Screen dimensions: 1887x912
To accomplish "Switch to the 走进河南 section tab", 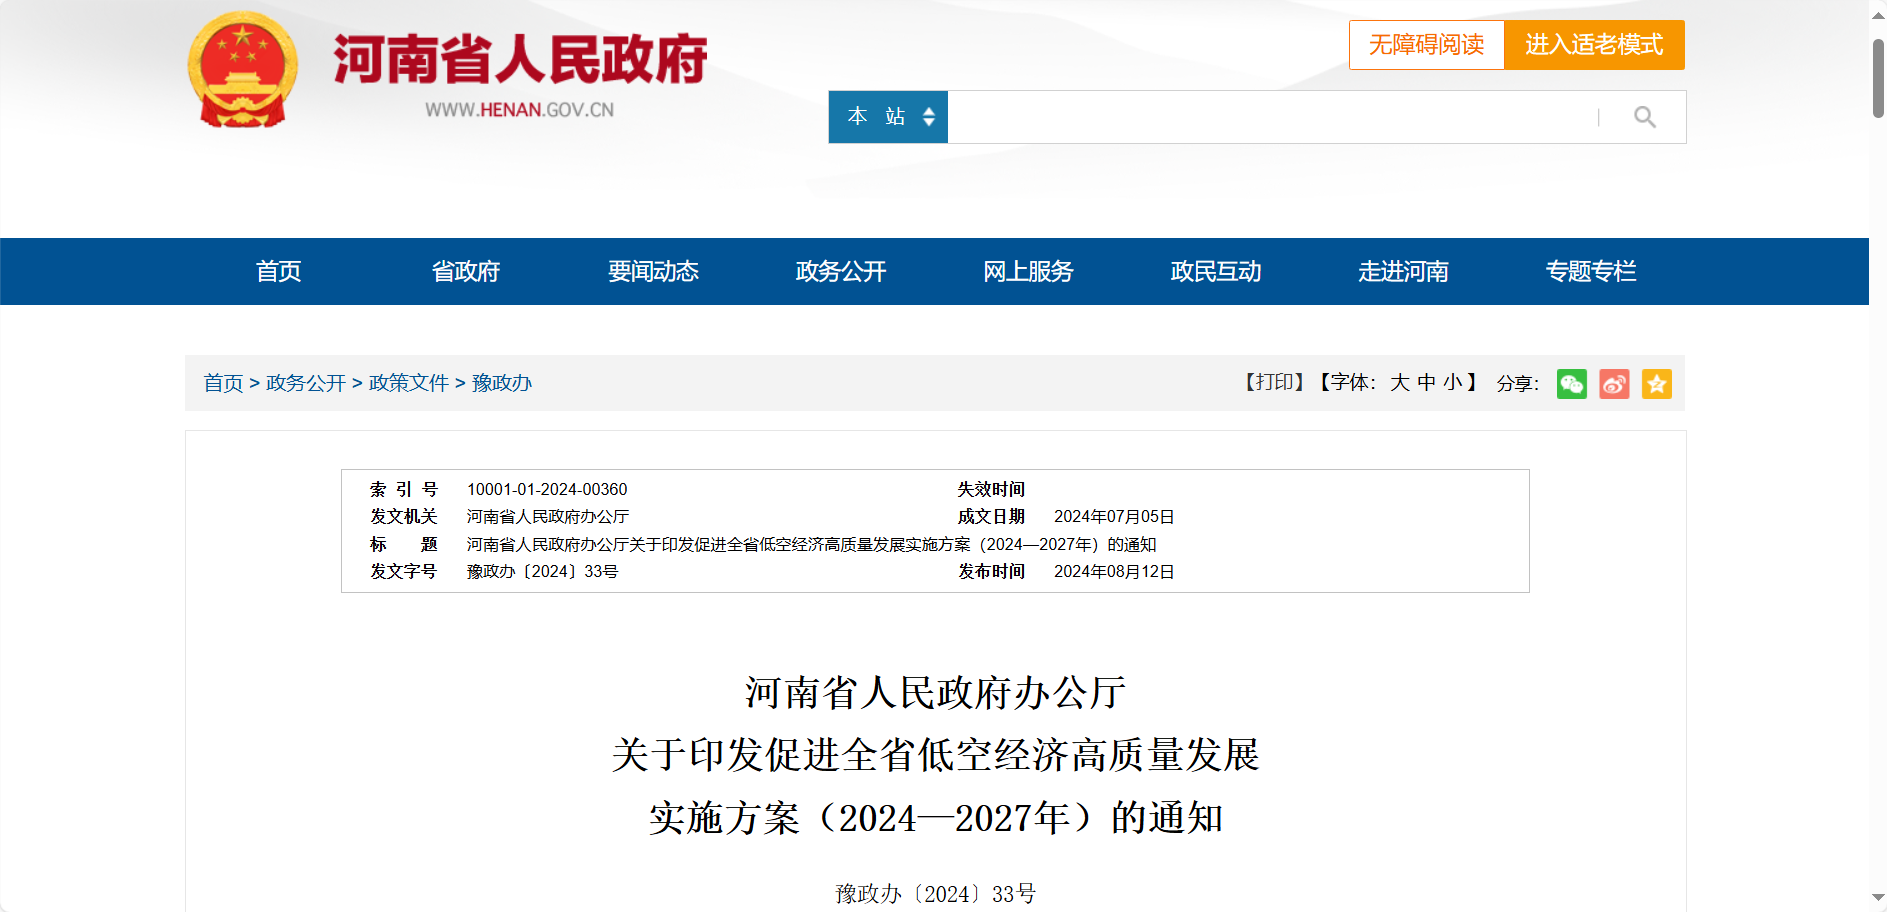I will click(1403, 271).
